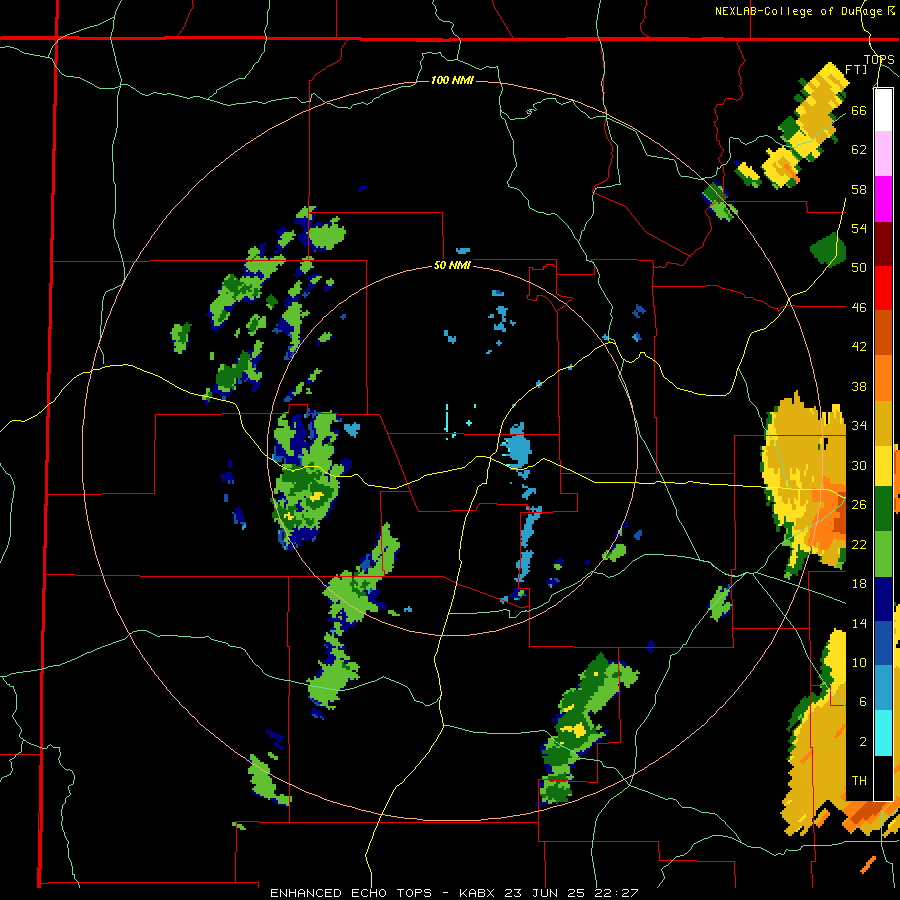The width and height of the screenshot is (900, 900).
Task: Select the light blue legend band
Action: pyautogui.click(x=883, y=688)
